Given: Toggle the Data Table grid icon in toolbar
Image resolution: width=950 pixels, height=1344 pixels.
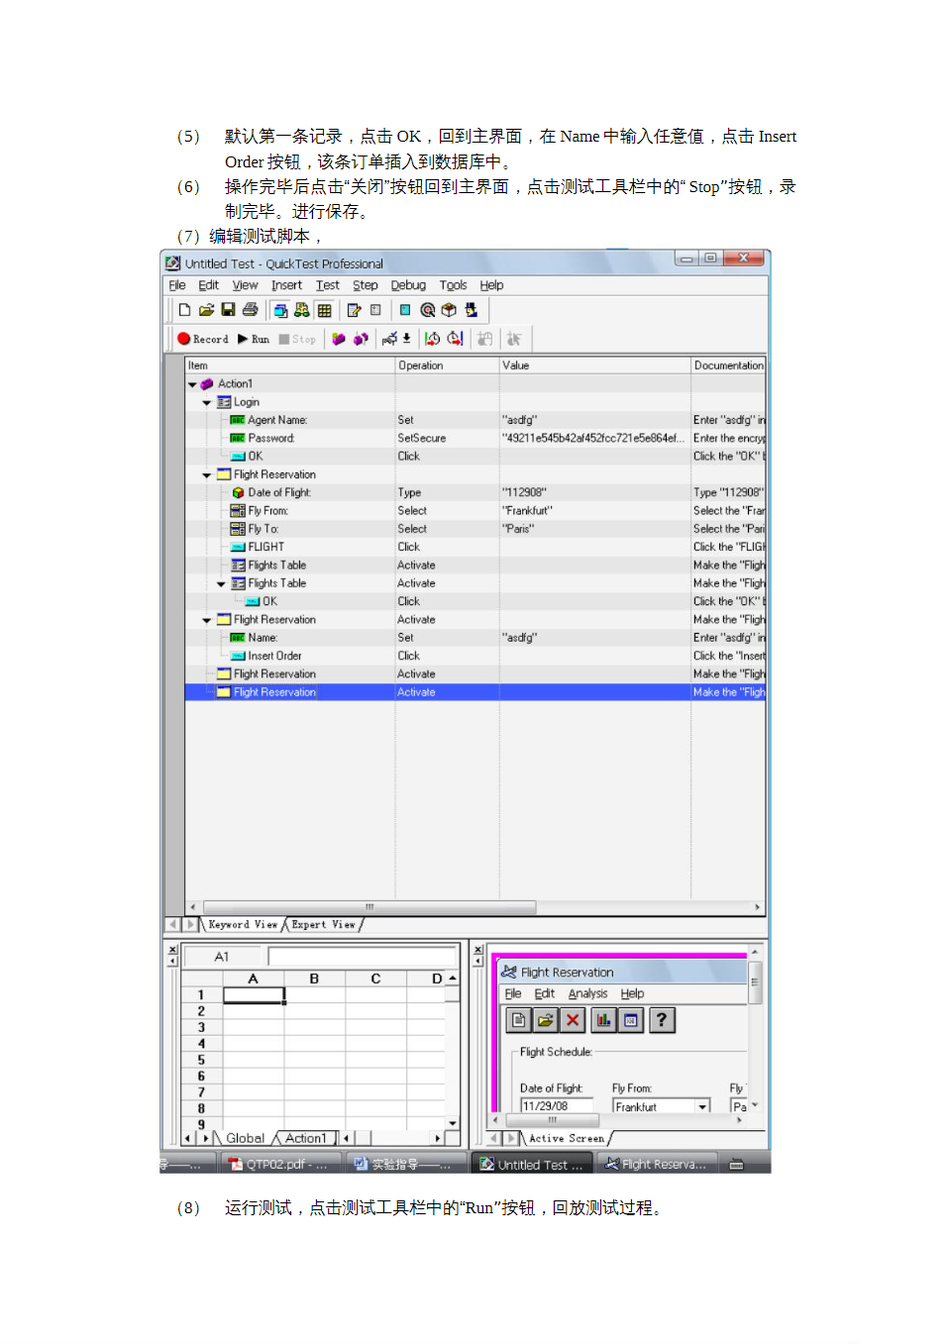Looking at the screenshot, I should 324,310.
